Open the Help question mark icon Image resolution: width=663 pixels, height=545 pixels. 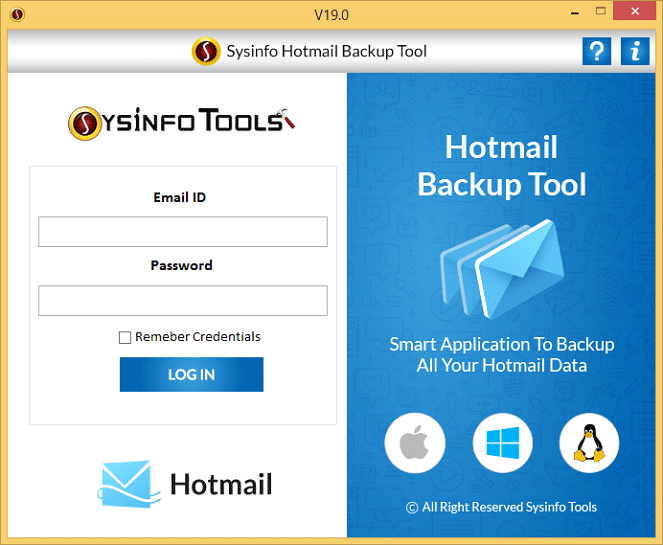pos(597,51)
